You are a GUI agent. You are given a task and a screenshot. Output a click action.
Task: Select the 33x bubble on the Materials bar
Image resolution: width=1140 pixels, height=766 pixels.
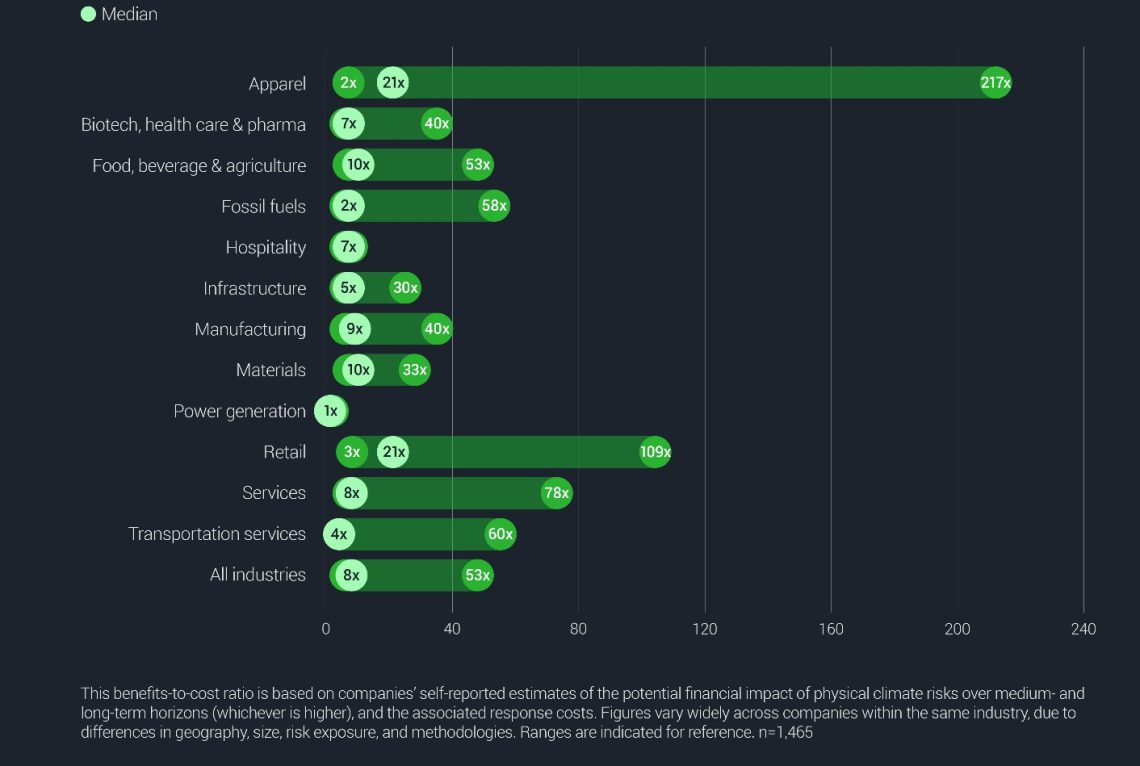click(x=414, y=370)
